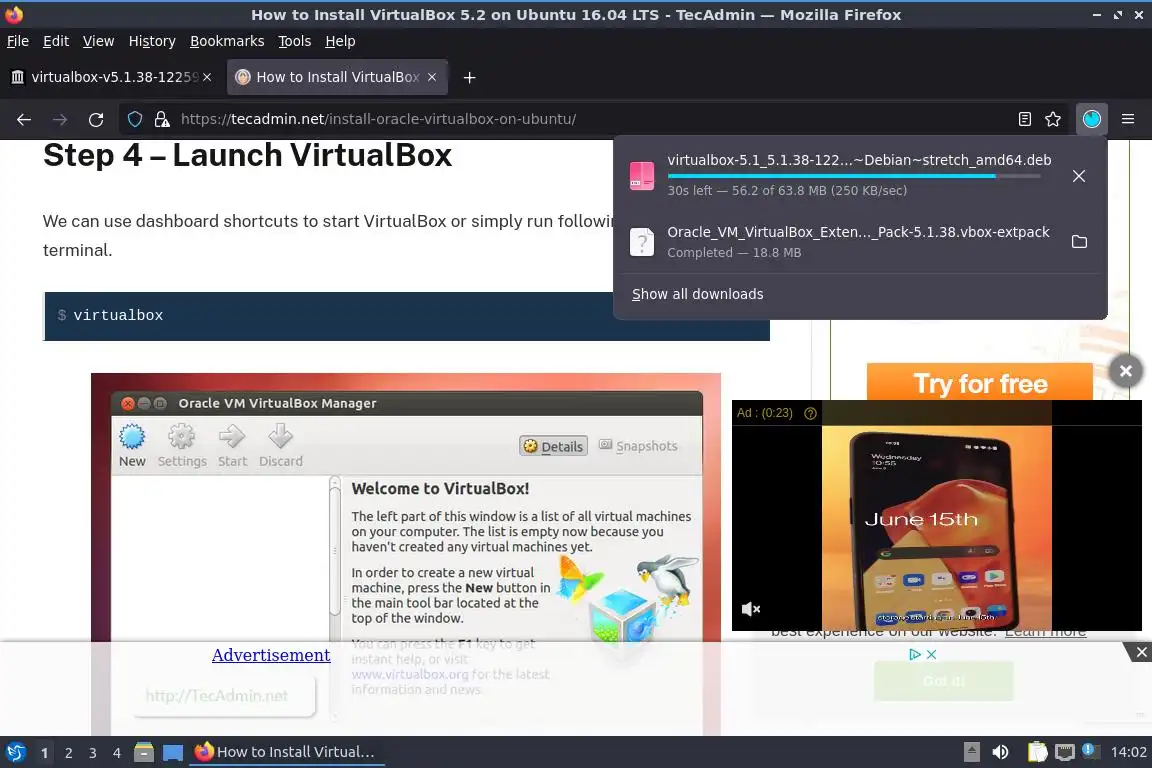Open the update notifier tray icon
The image size is (1152, 768).
click(1090, 750)
